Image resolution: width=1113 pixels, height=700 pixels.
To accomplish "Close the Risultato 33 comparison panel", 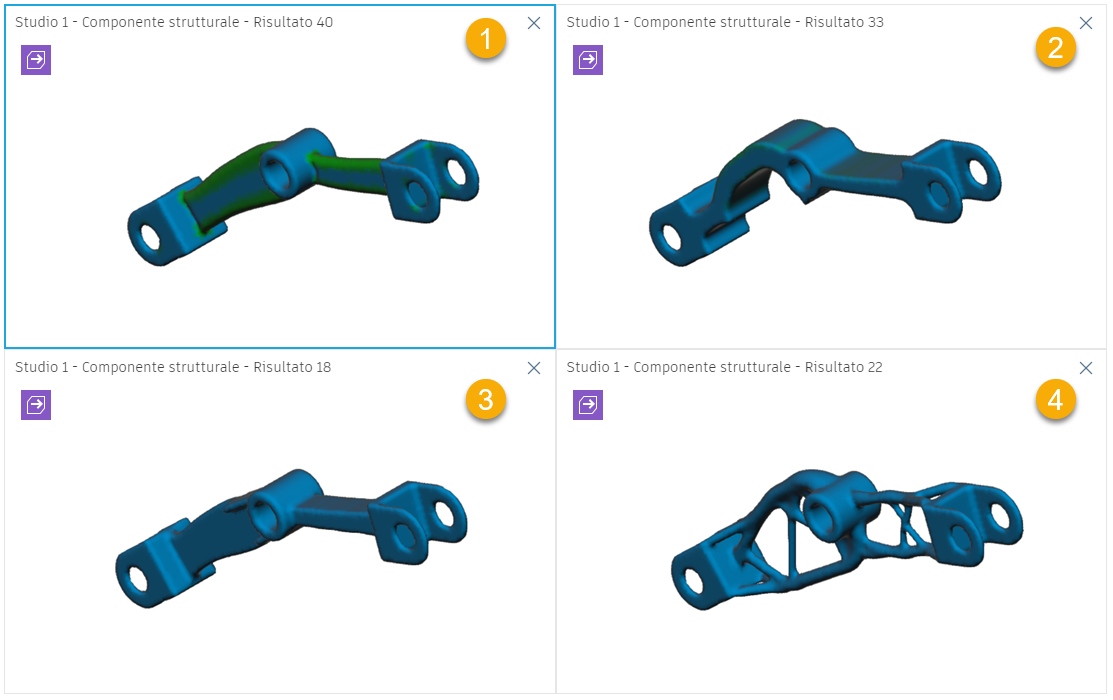I will tap(1086, 23).
